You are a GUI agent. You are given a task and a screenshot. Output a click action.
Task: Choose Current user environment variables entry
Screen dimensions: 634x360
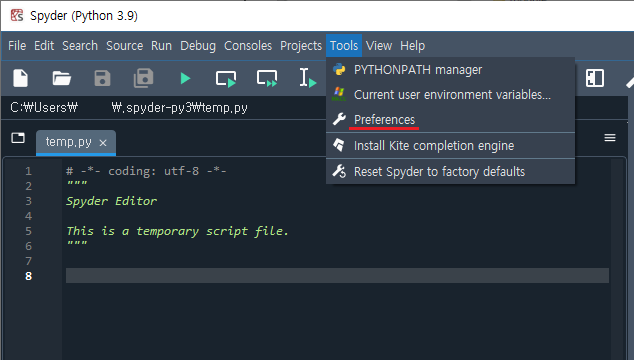(x=450, y=95)
